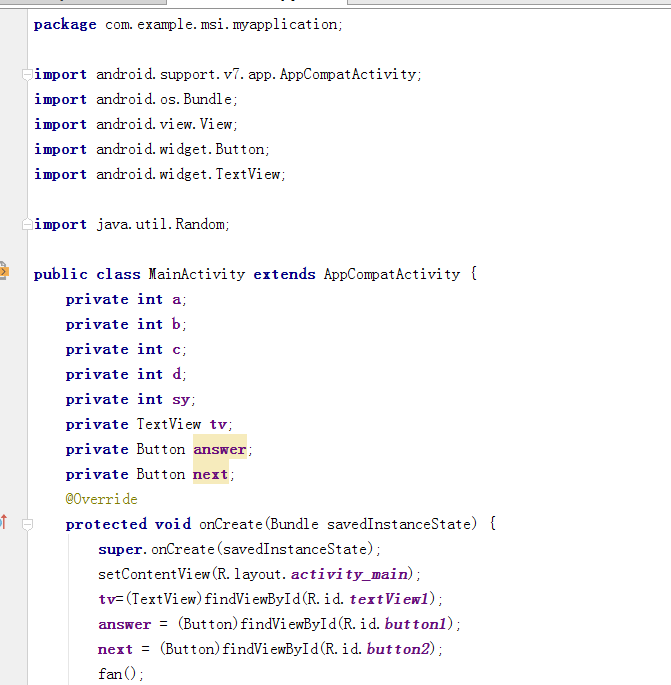Click highlighted 'answer' in Button field declaration

tap(220, 450)
